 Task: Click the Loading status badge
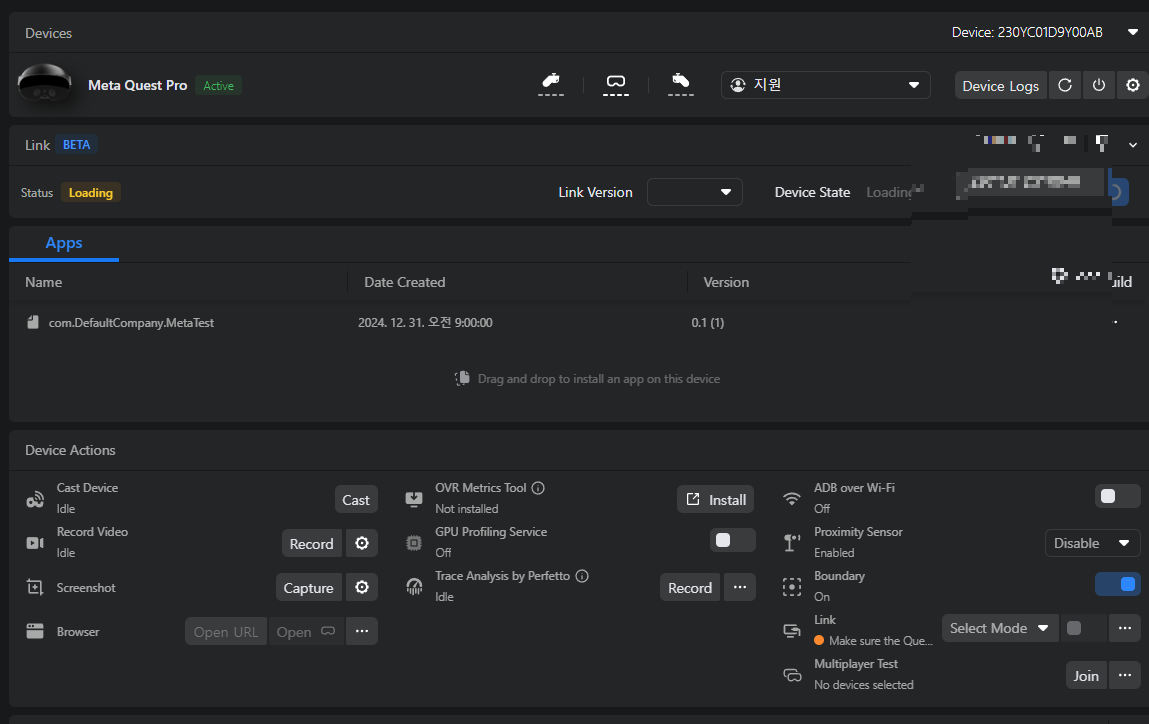[91, 192]
